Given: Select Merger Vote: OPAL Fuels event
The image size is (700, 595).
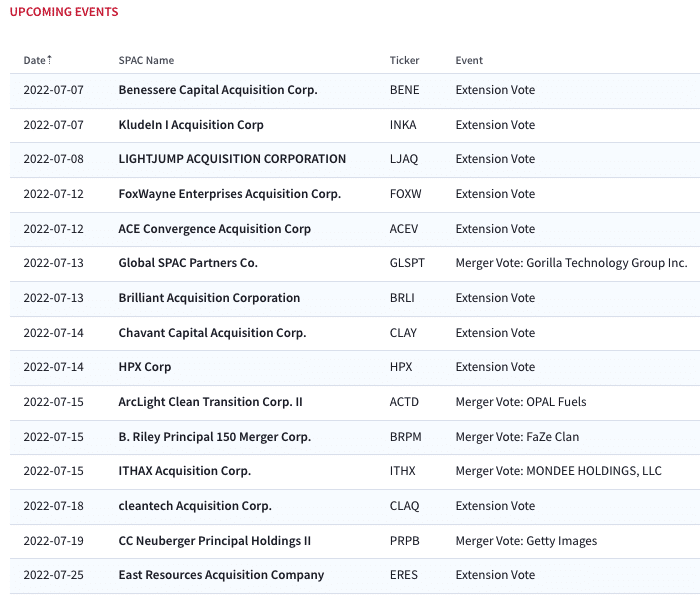Looking at the screenshot, I should (x=521, y=402).
